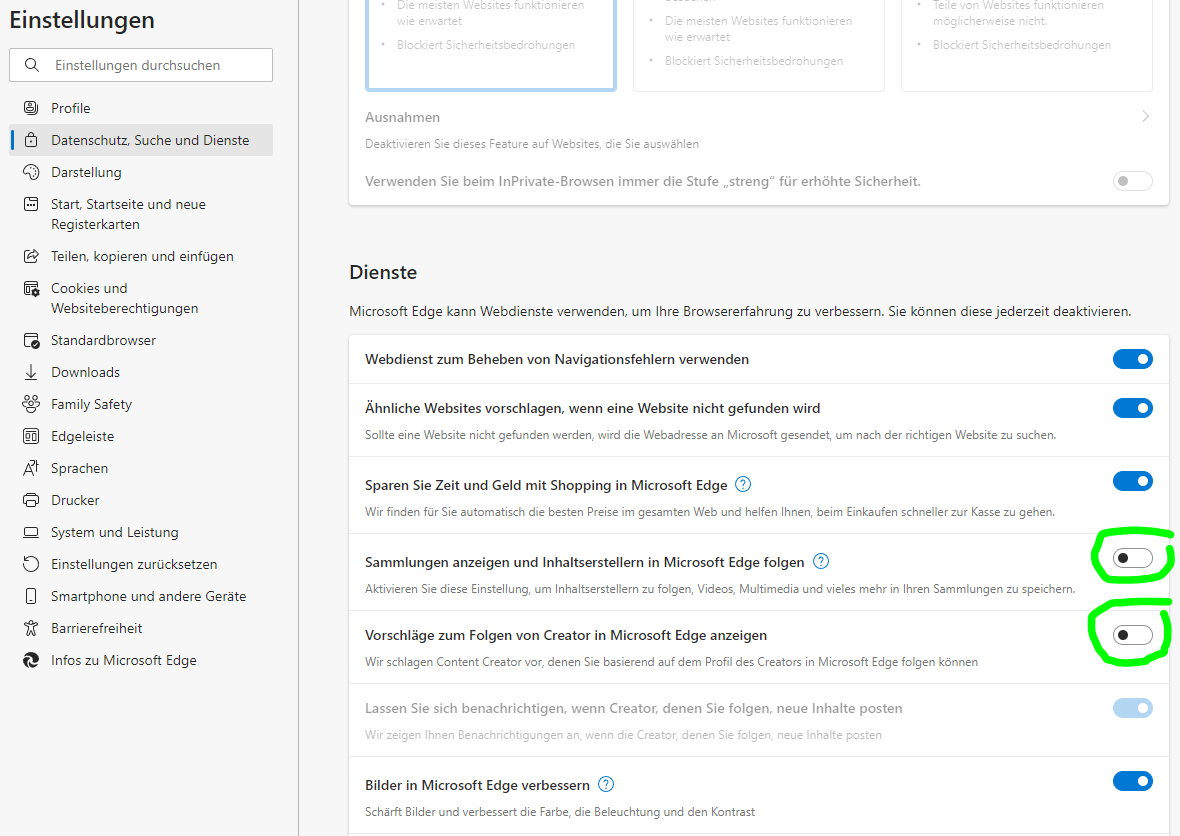Viewport: 1180px width, 836px height.
Task: Click the Einstellungen page title
Action: [x=82, y=20]
